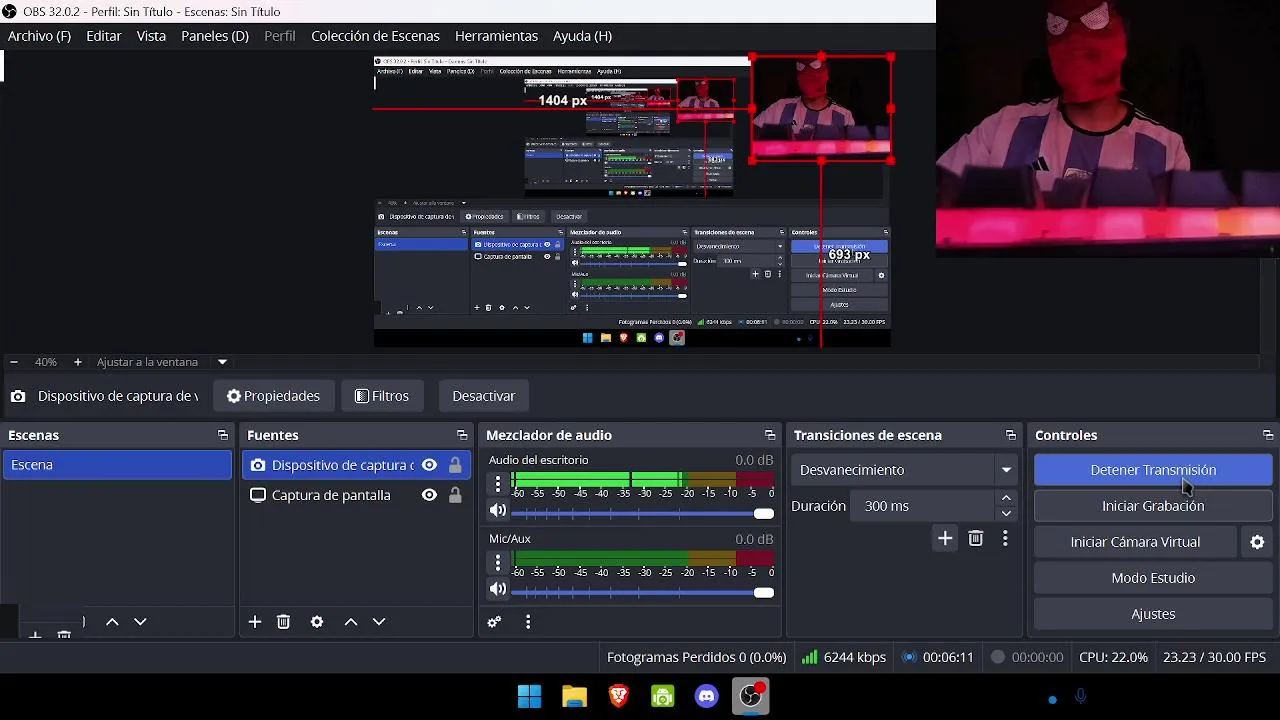Open transition properties three dots
This screenshot has width=1280, height=720.
click(x=1005, y=539)
